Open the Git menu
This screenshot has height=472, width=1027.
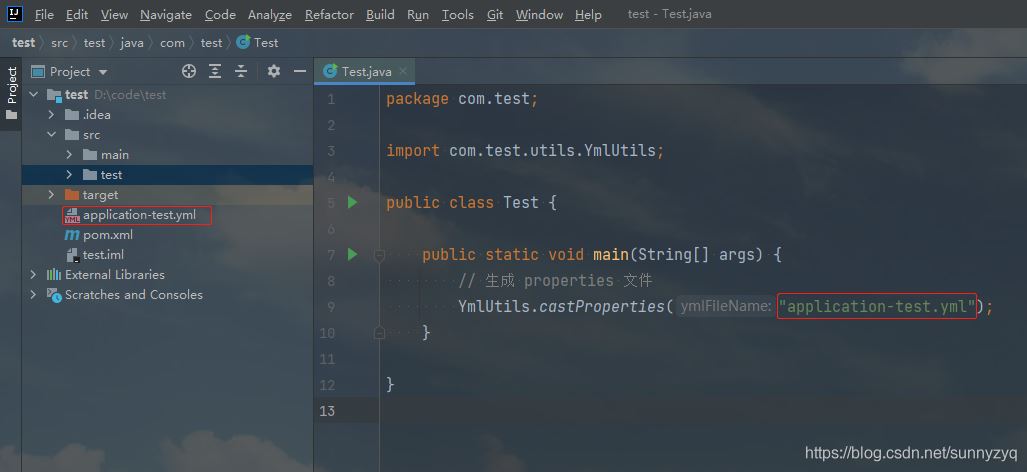(x=495, y=14)
